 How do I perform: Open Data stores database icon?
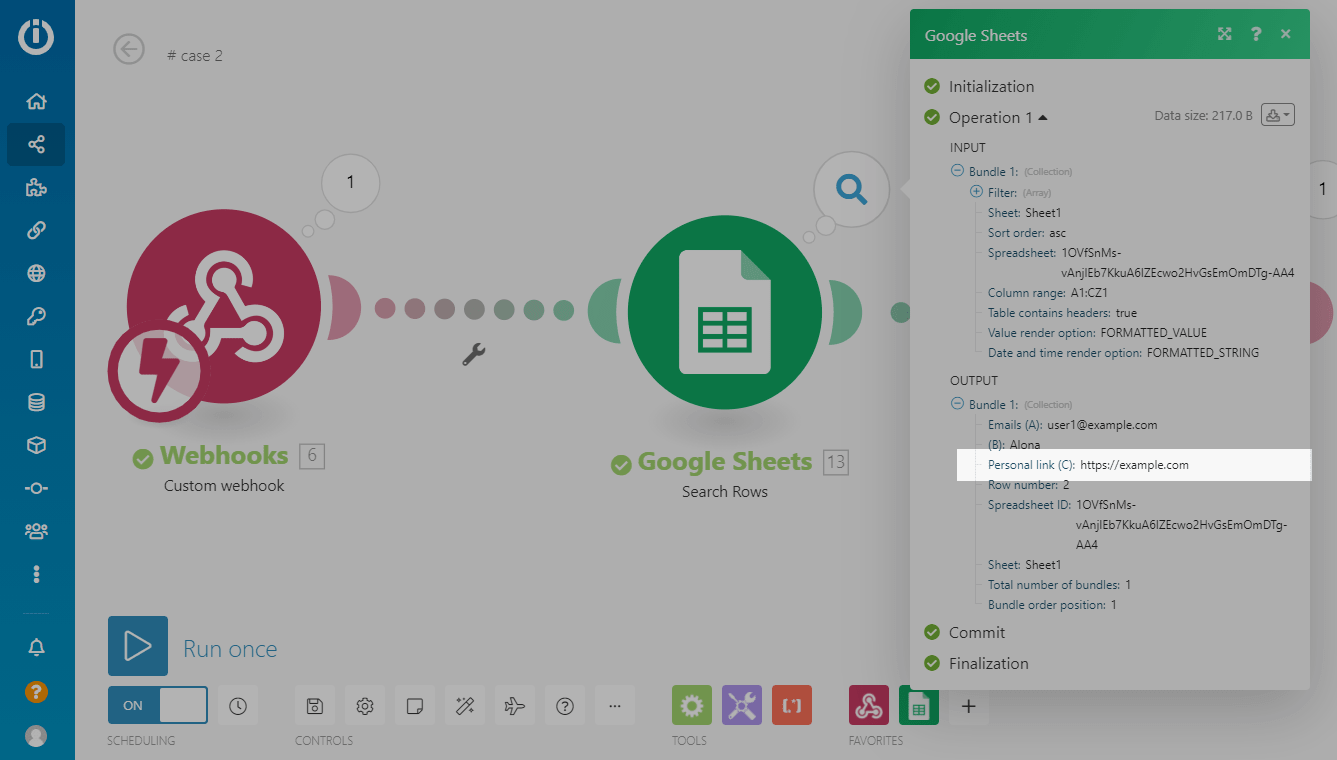click(x=37, y=403)
